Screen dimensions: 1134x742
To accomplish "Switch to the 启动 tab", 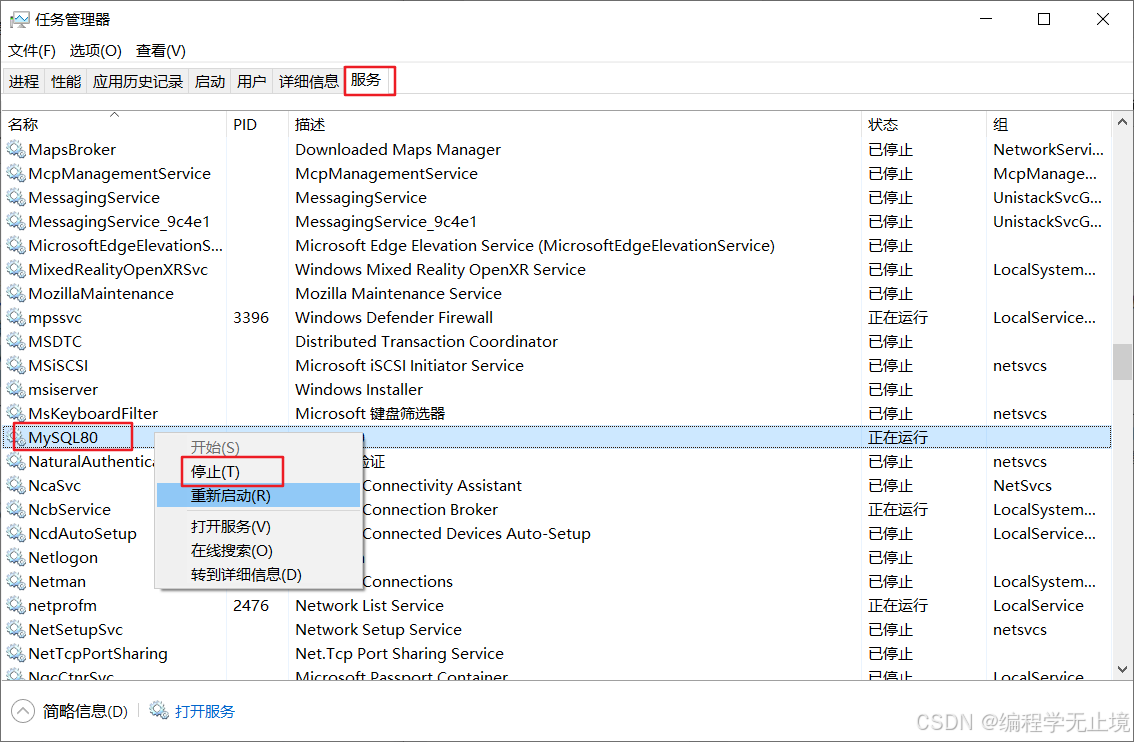I will coord(210,82).
